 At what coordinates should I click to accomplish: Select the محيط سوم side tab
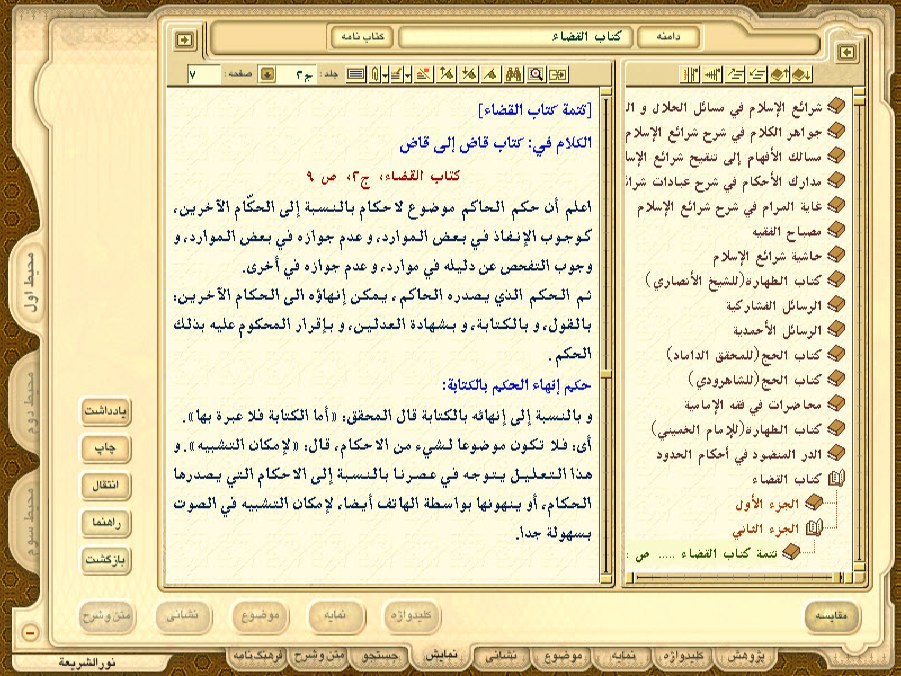tap(30, 522)
